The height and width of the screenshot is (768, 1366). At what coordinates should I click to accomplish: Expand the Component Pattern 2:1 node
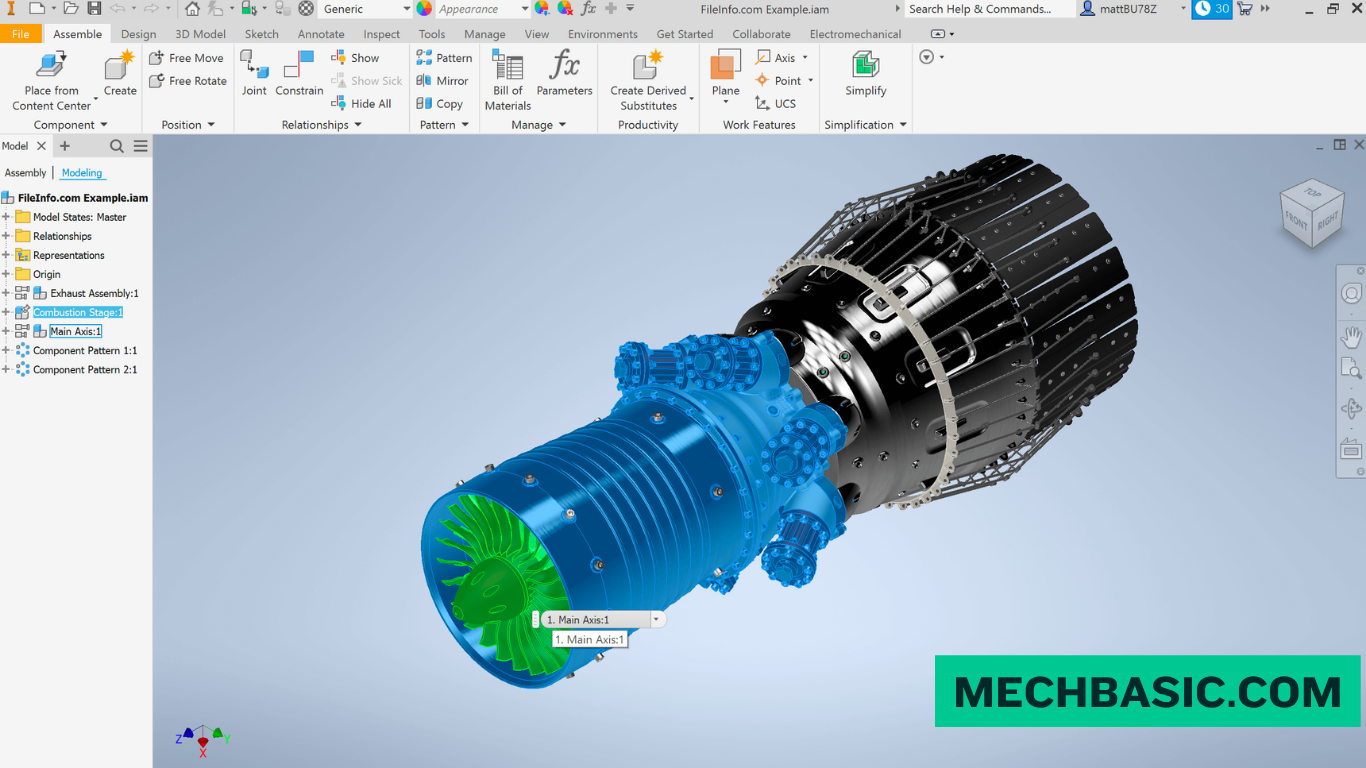point(6,369)
